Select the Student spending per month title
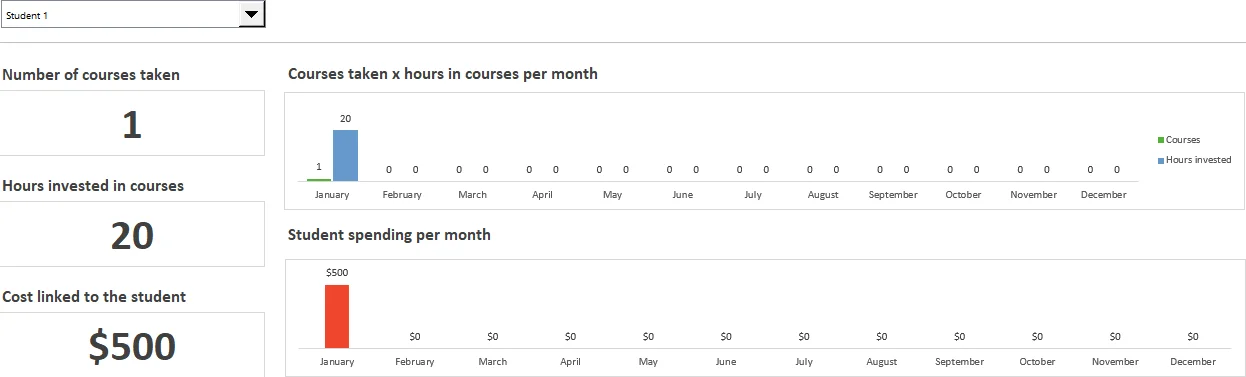 pyautogui.click(x=389, y=235)
